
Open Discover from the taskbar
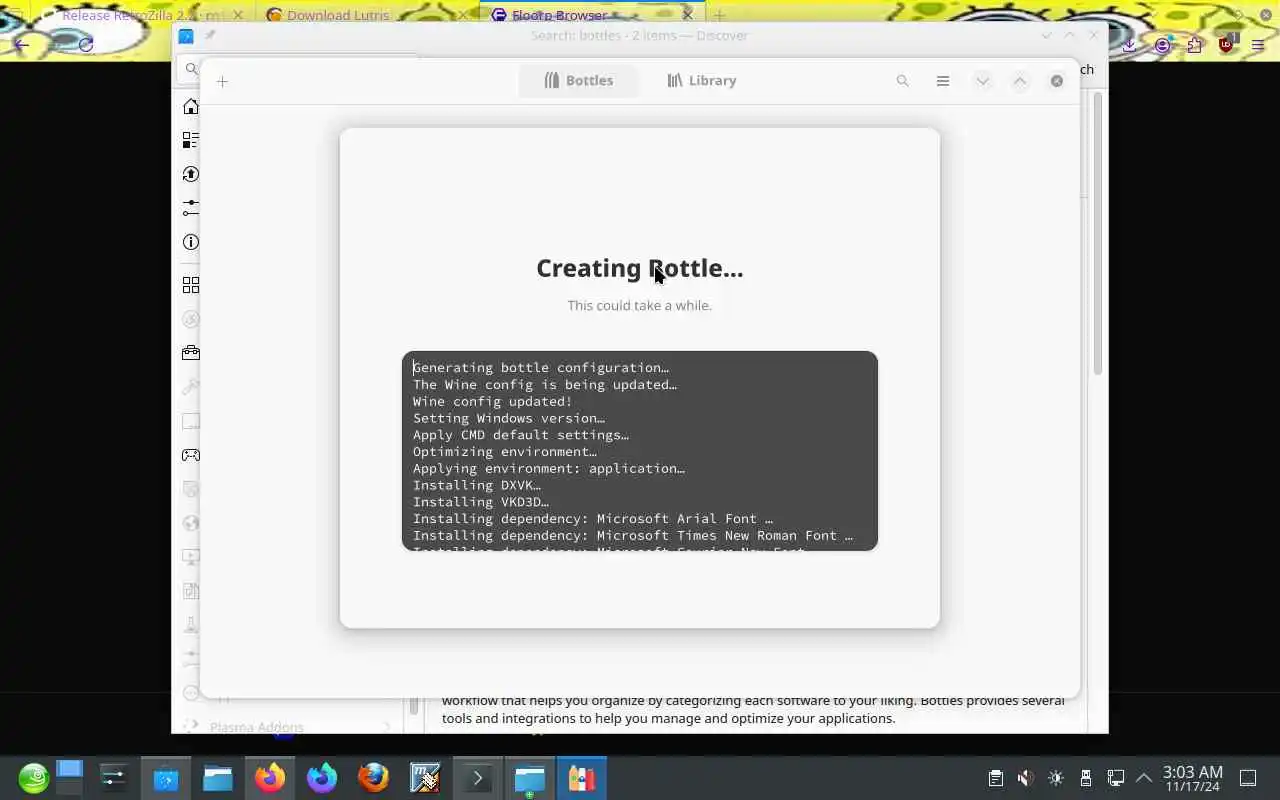click(166, 778)
